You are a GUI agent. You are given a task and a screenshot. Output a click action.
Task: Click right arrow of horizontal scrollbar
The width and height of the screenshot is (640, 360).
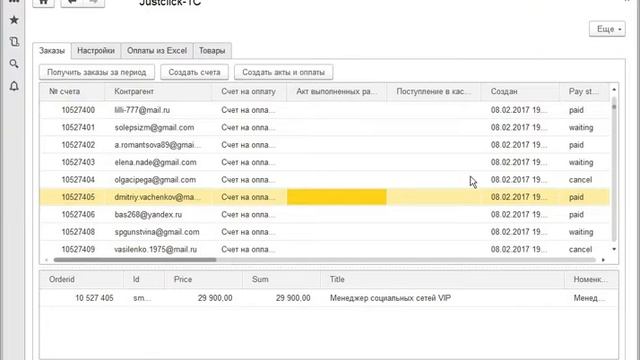pyautogui.click(x=603, y=260)
